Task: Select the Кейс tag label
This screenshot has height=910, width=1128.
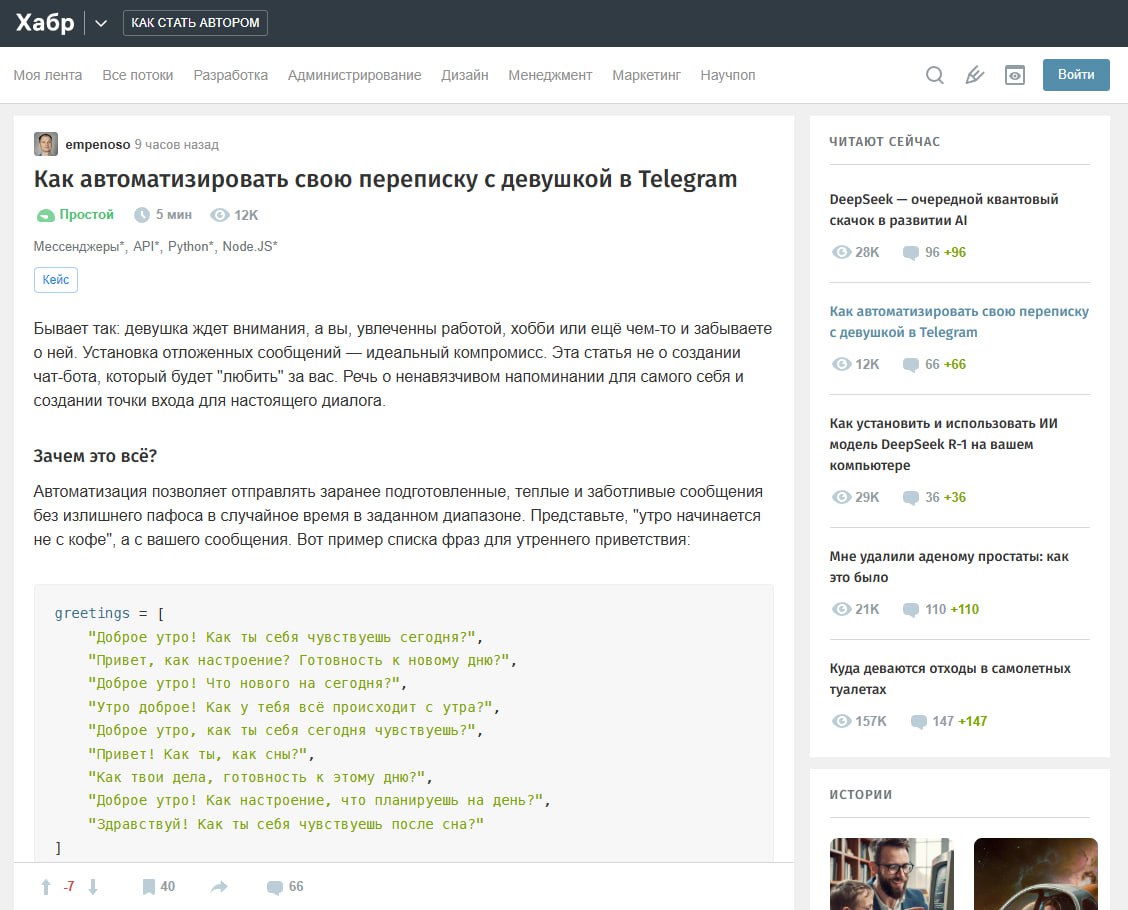Action: 56,280
